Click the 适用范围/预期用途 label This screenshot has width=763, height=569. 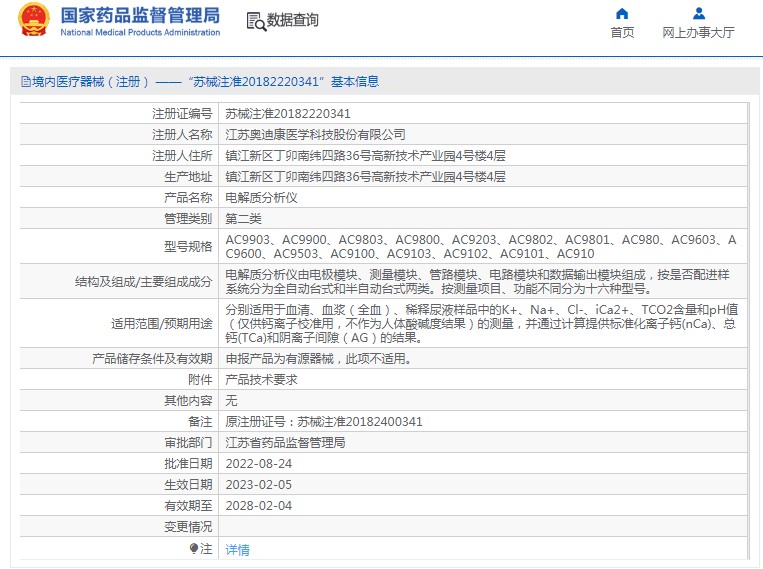162,324
